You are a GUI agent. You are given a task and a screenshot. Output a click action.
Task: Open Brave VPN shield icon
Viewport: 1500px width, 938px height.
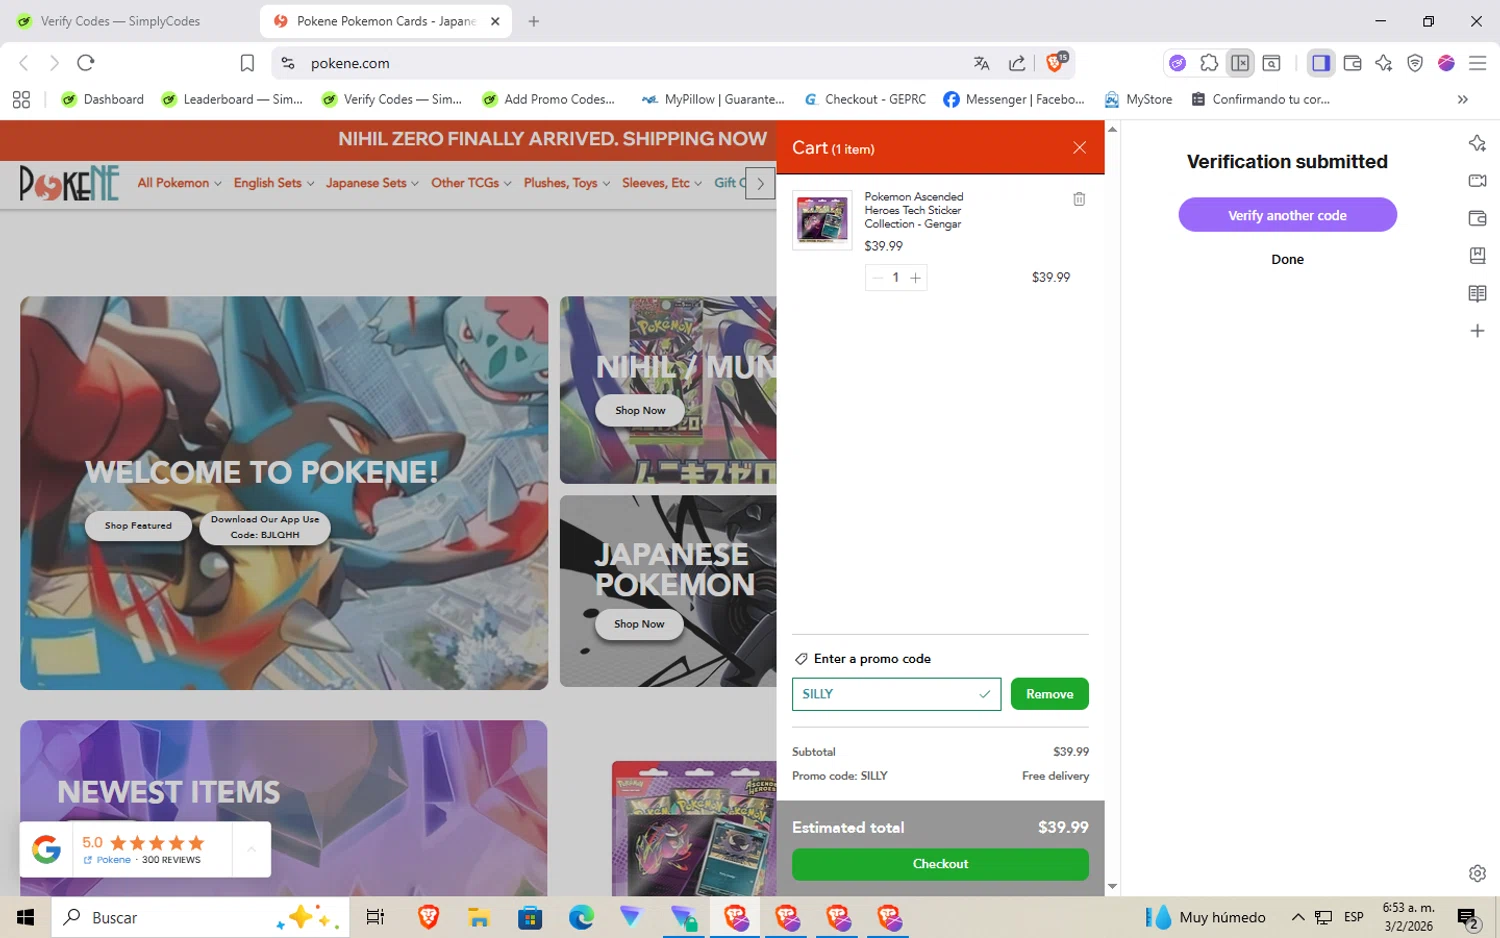point(1415,63)
